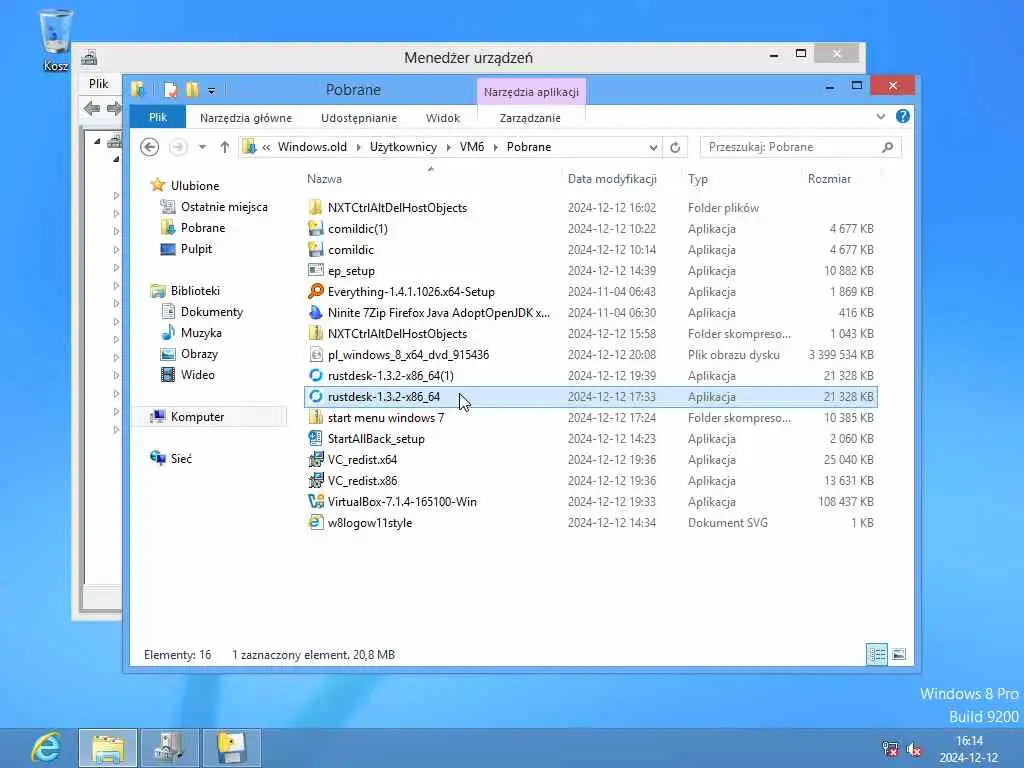
Task: Click New Folder icon in quick access toolbar
Action: tap(192, 89)
